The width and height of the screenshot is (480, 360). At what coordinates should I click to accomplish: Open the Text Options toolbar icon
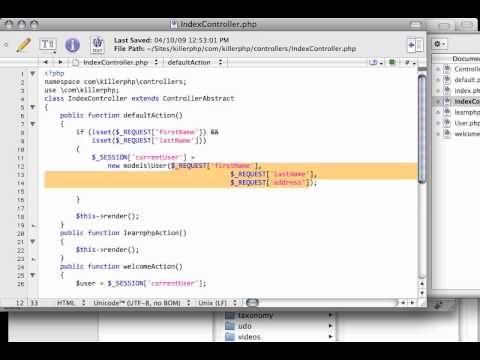click(48, 45)
